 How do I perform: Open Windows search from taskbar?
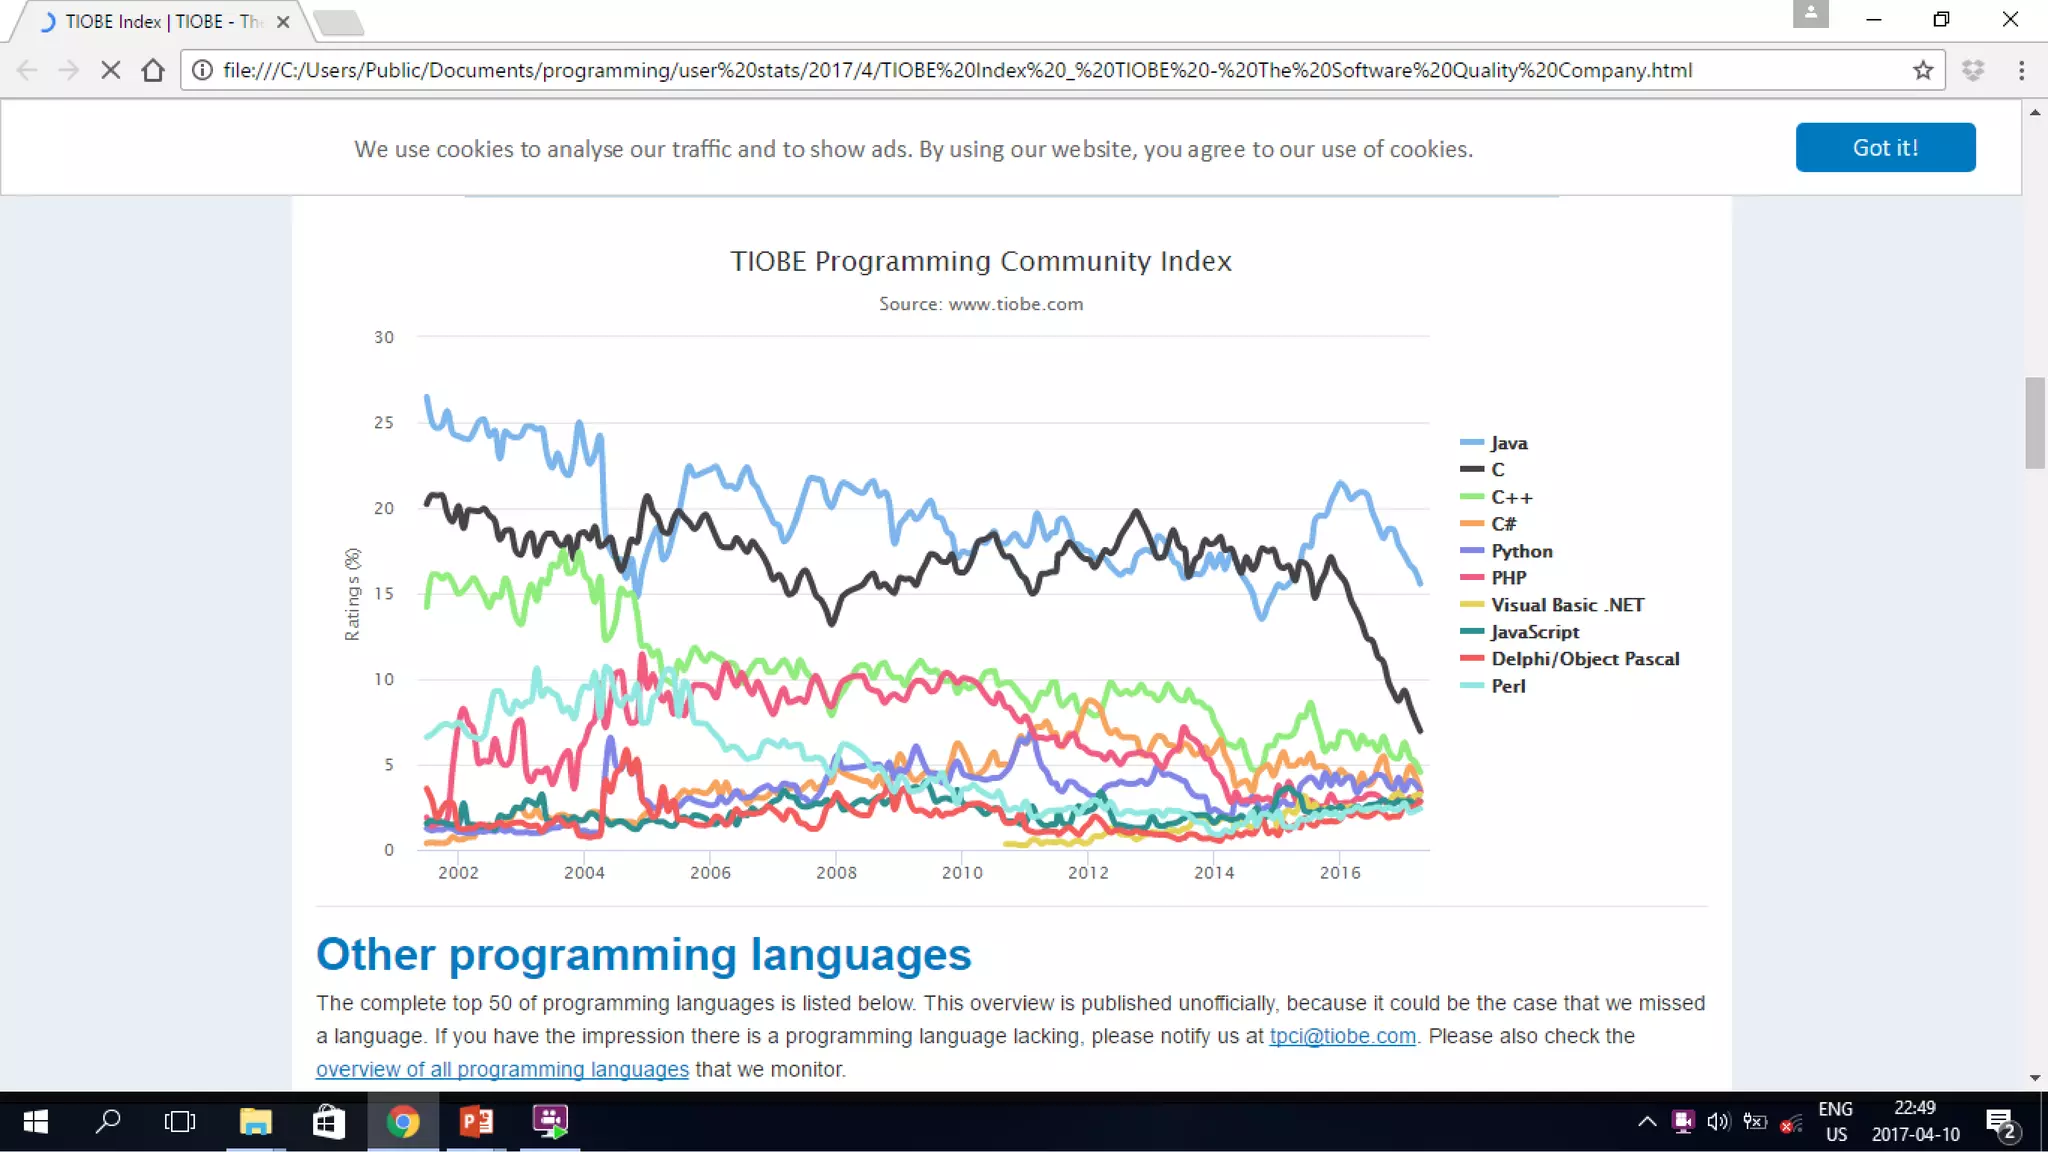[x=107, y=1122]
